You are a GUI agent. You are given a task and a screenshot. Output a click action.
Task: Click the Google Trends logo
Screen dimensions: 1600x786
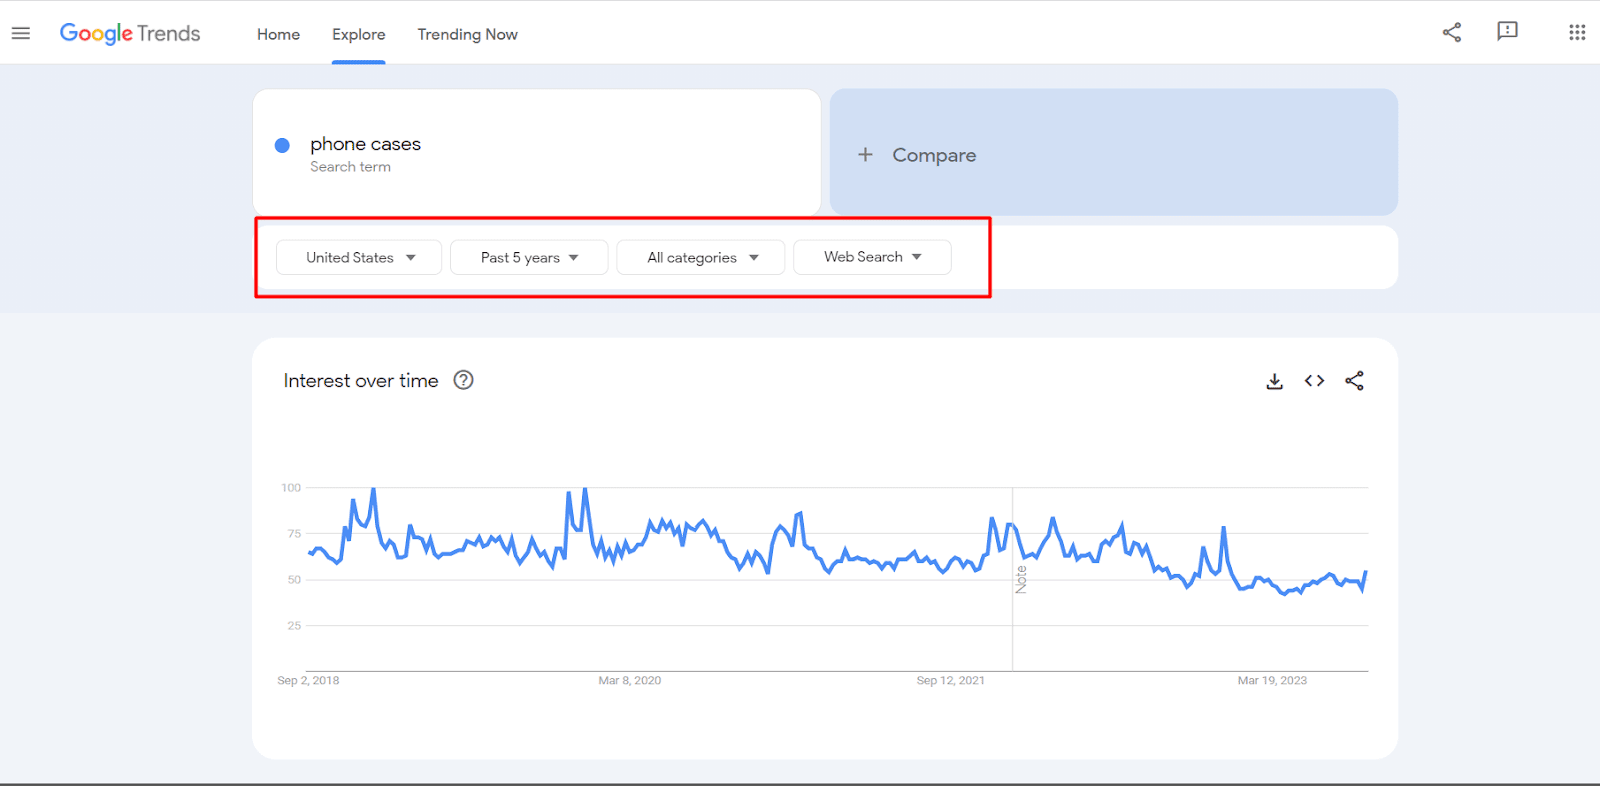[x=130, y=33]
